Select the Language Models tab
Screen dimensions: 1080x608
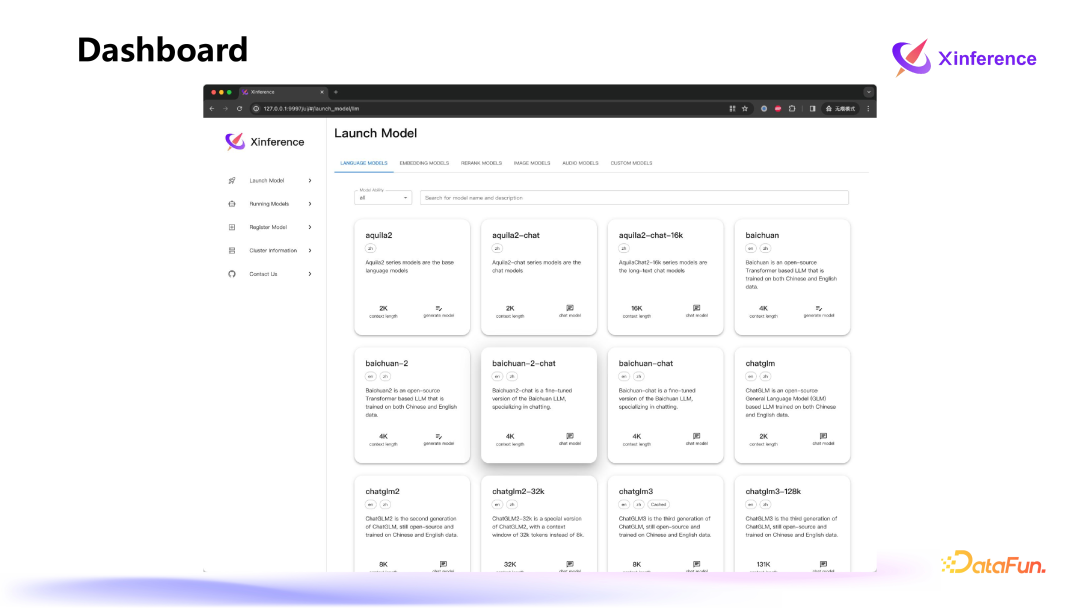pos(364,163)
